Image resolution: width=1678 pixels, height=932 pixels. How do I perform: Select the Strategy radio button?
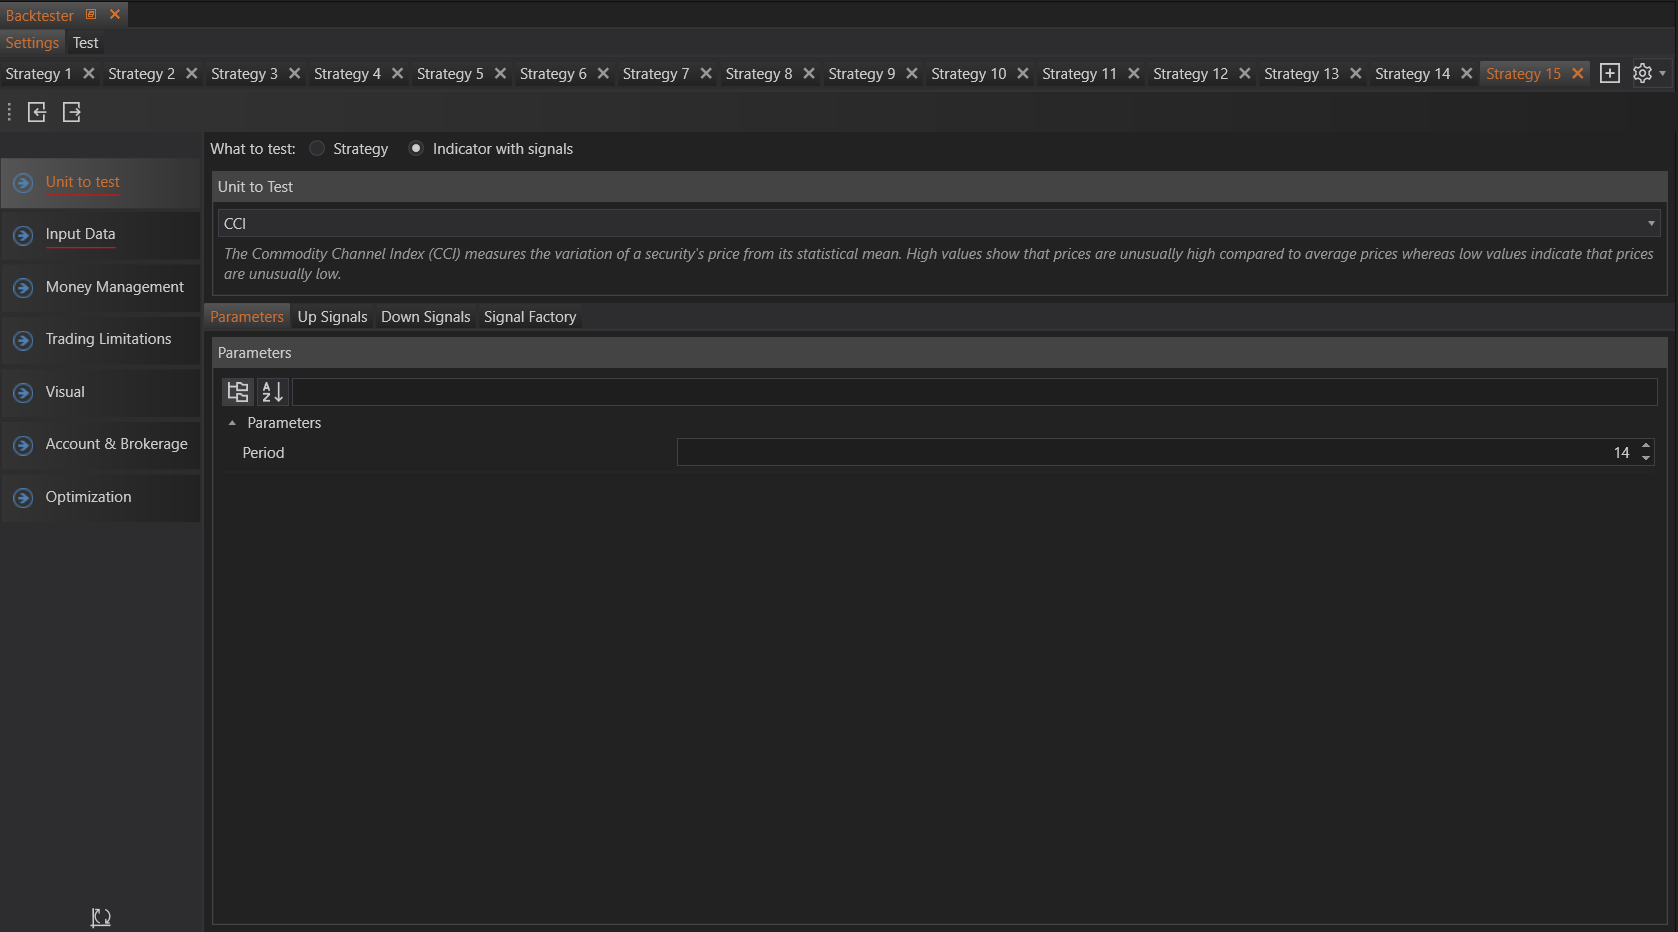317,149
